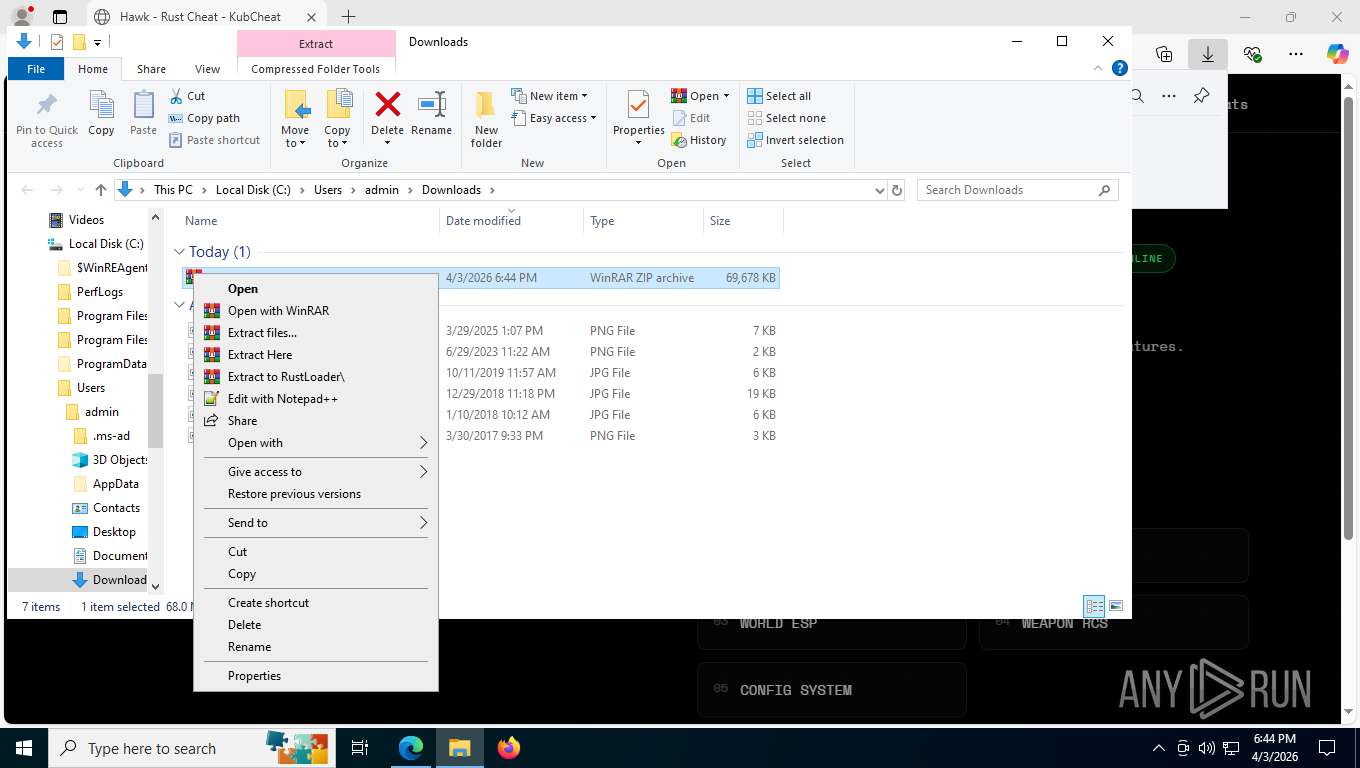The width and height of the screenshot is (1360, 768).
Task: Open the Compressed Folder Tools tab
Action: coord(315,69)
